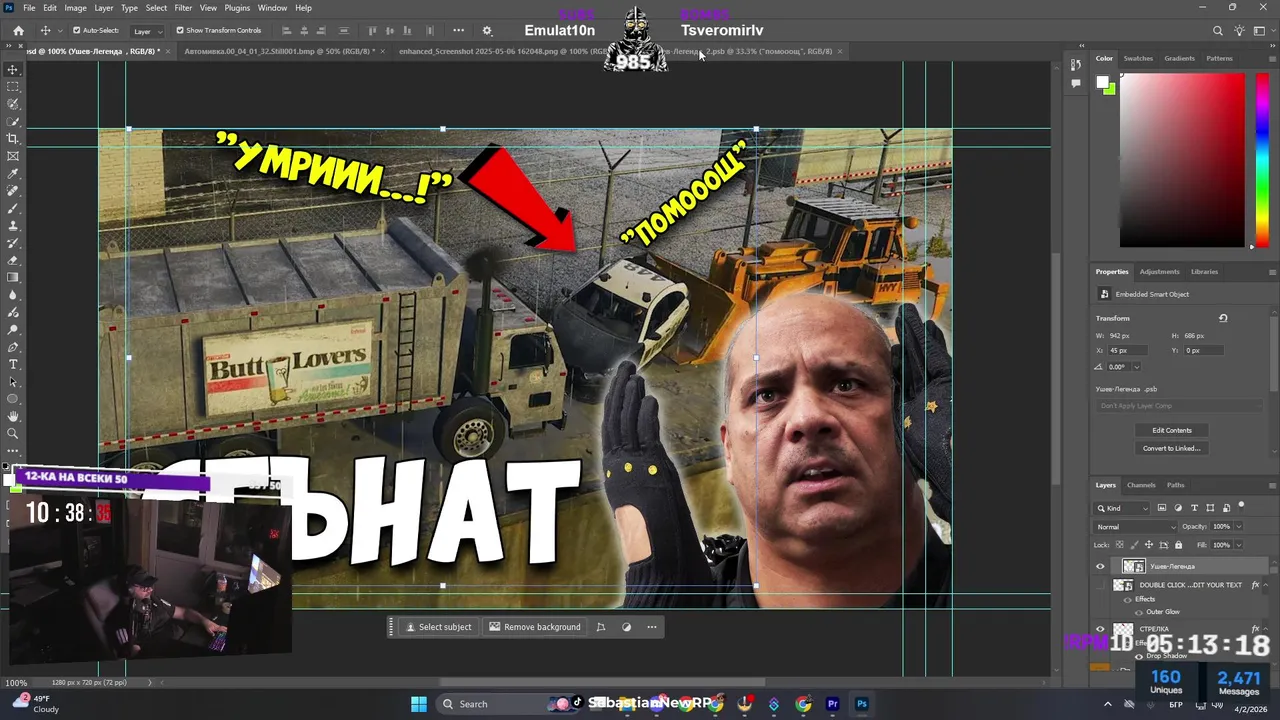Select the Move tool in left toolbar
This screenshot has width=1280, height=720.
[13, 69]
